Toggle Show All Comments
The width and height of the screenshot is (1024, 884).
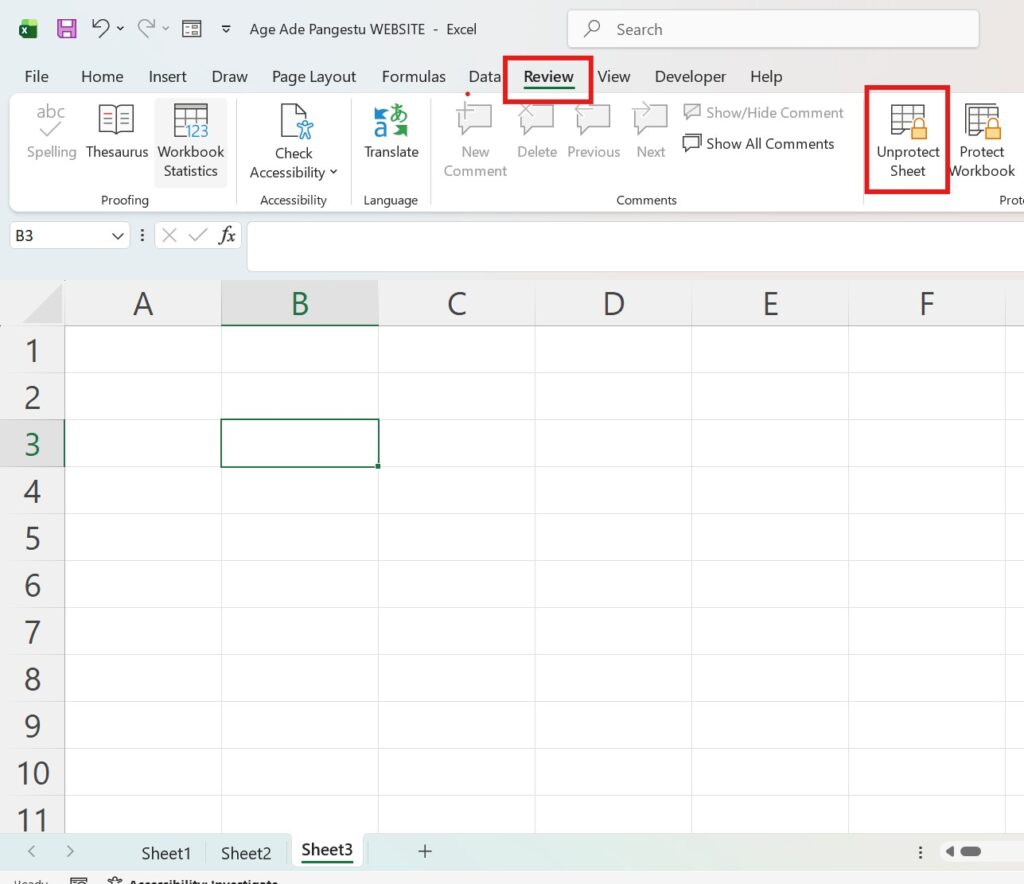click(x=758, y=143)
